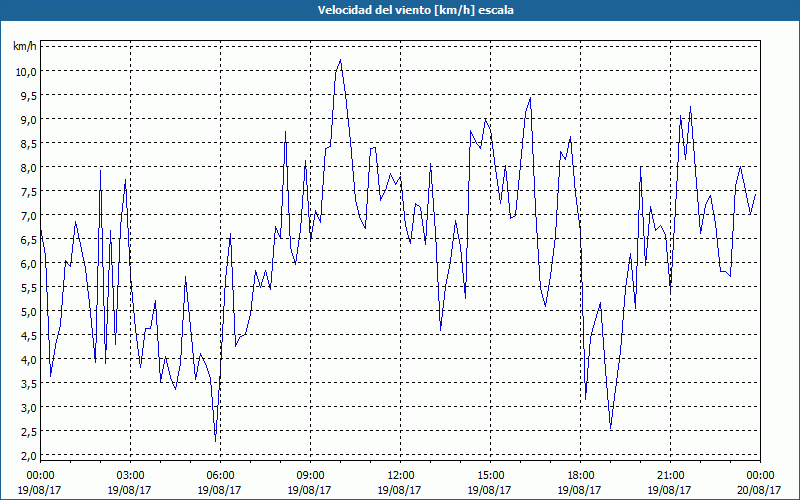Viewport: 800px width, 500px height.
Task: Click the '2,5' y-axis label
Action: tap(29, 431)
